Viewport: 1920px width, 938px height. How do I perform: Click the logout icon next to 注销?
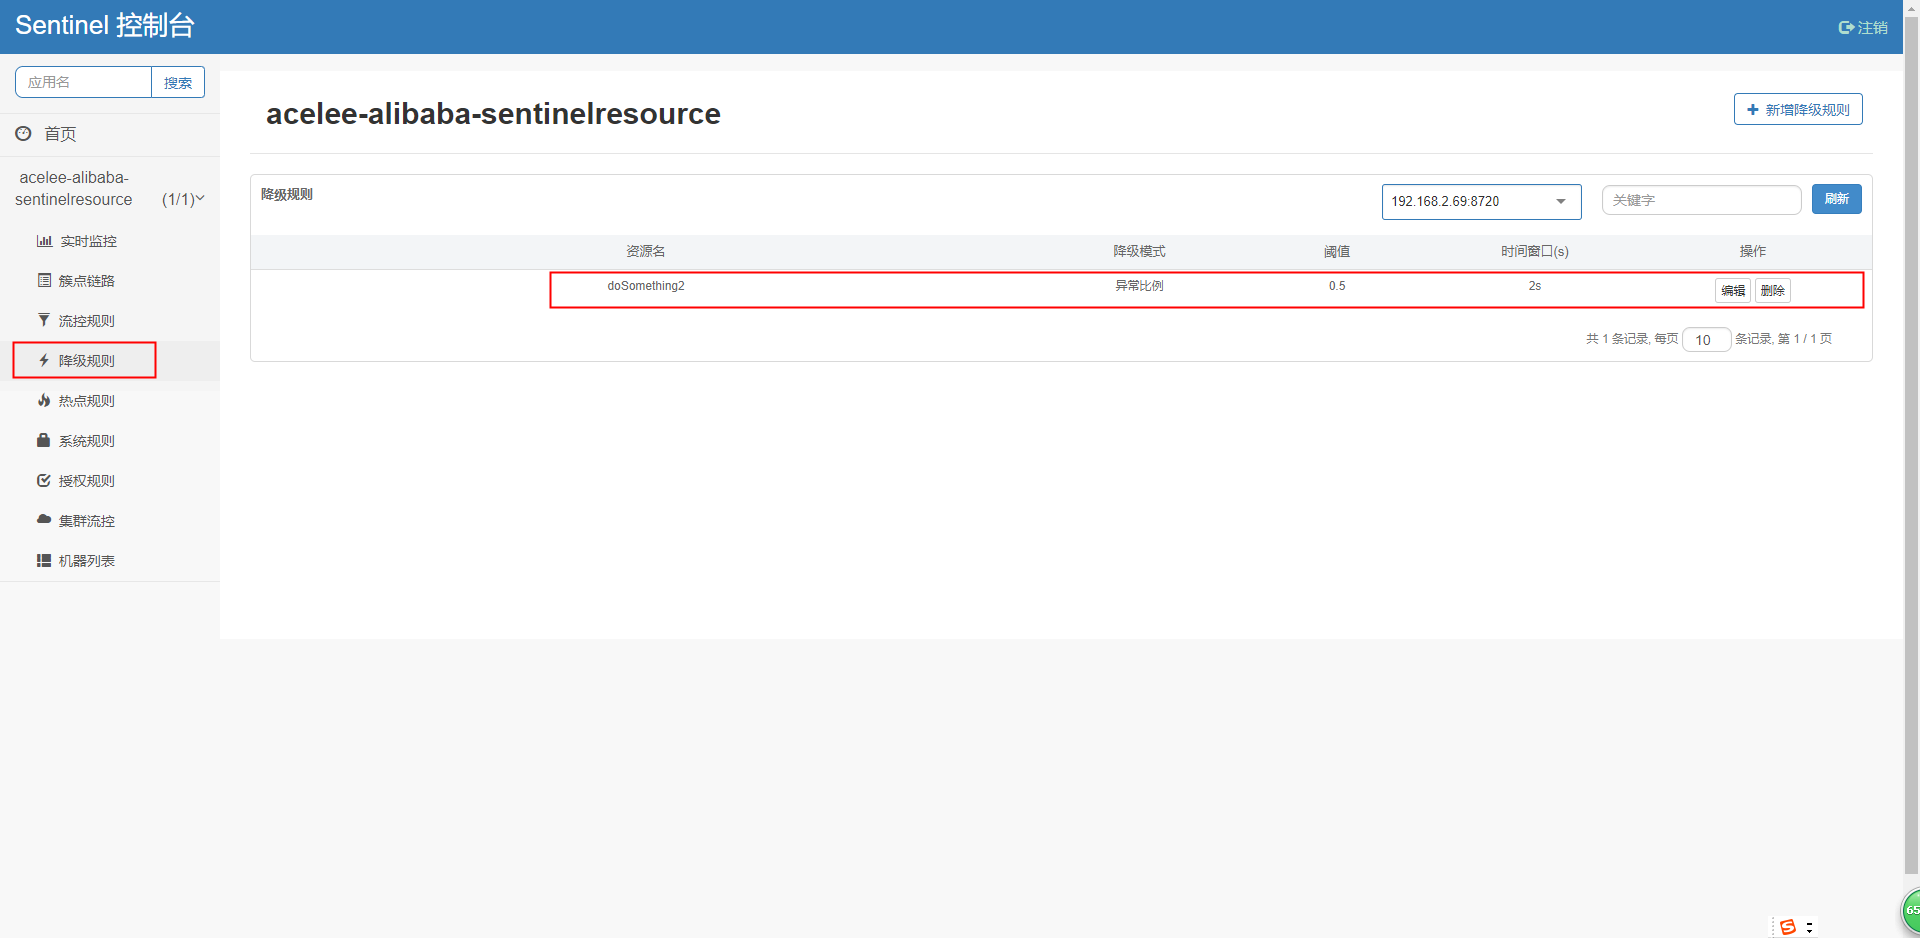pyautogui.click(x=1846, y=28)
